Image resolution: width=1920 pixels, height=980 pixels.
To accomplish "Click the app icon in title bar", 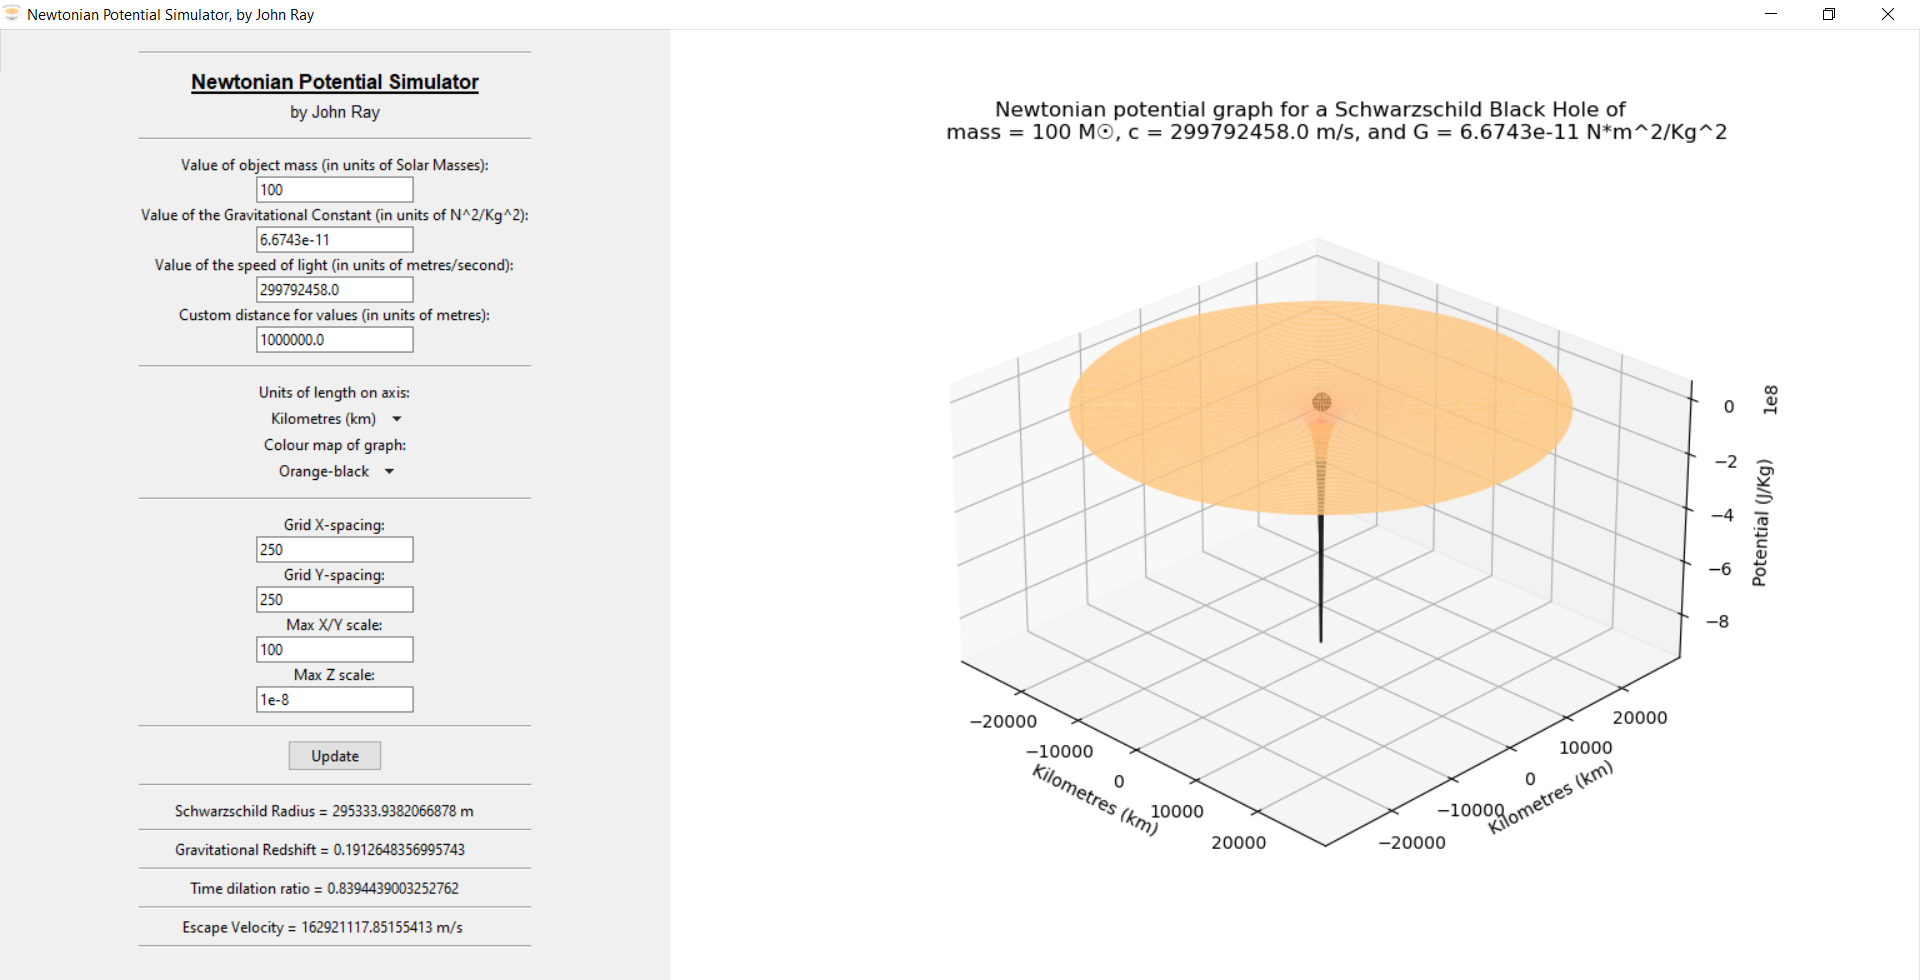I will (12, 14).
